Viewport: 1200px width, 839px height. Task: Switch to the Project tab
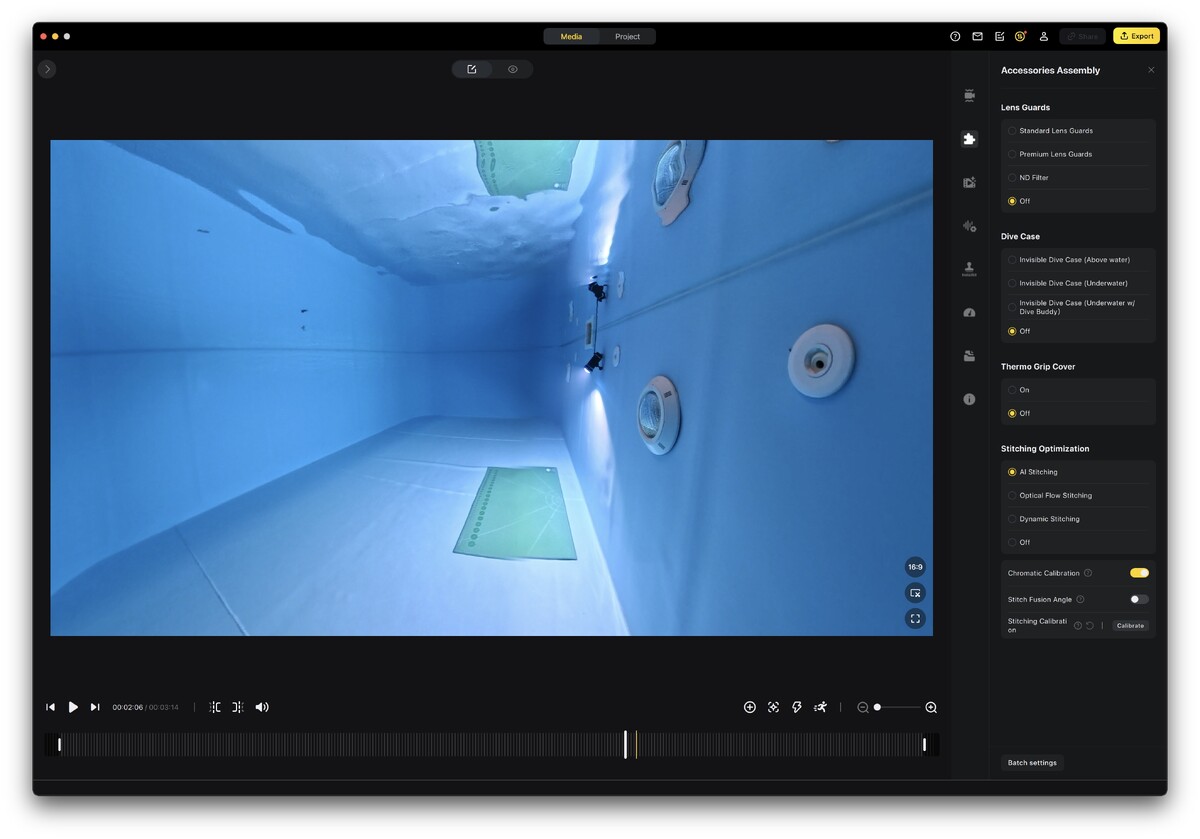627,37
